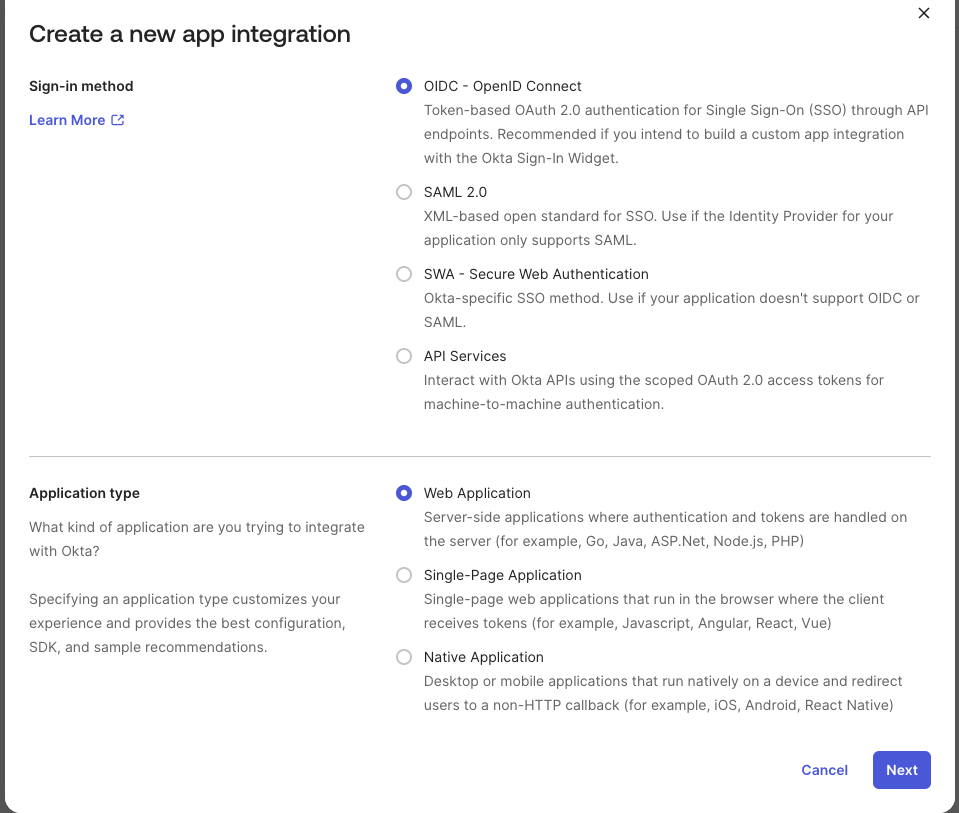Viewport: 959px width, 813px height.
Task: Pick the Native Application radio circle
Action: (404, 657)
